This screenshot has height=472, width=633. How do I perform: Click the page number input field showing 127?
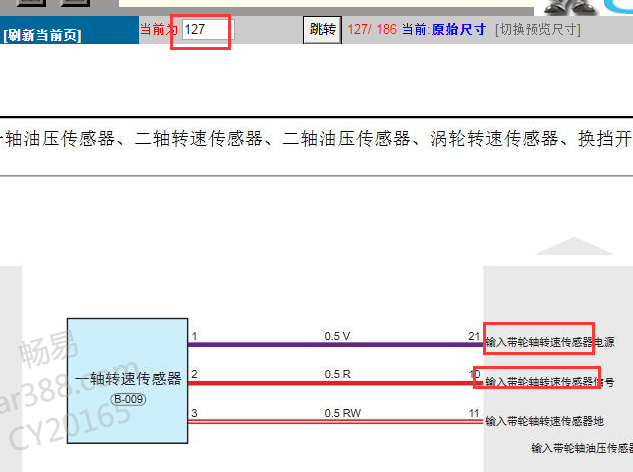pyautogui.click(x=208, y=30)
